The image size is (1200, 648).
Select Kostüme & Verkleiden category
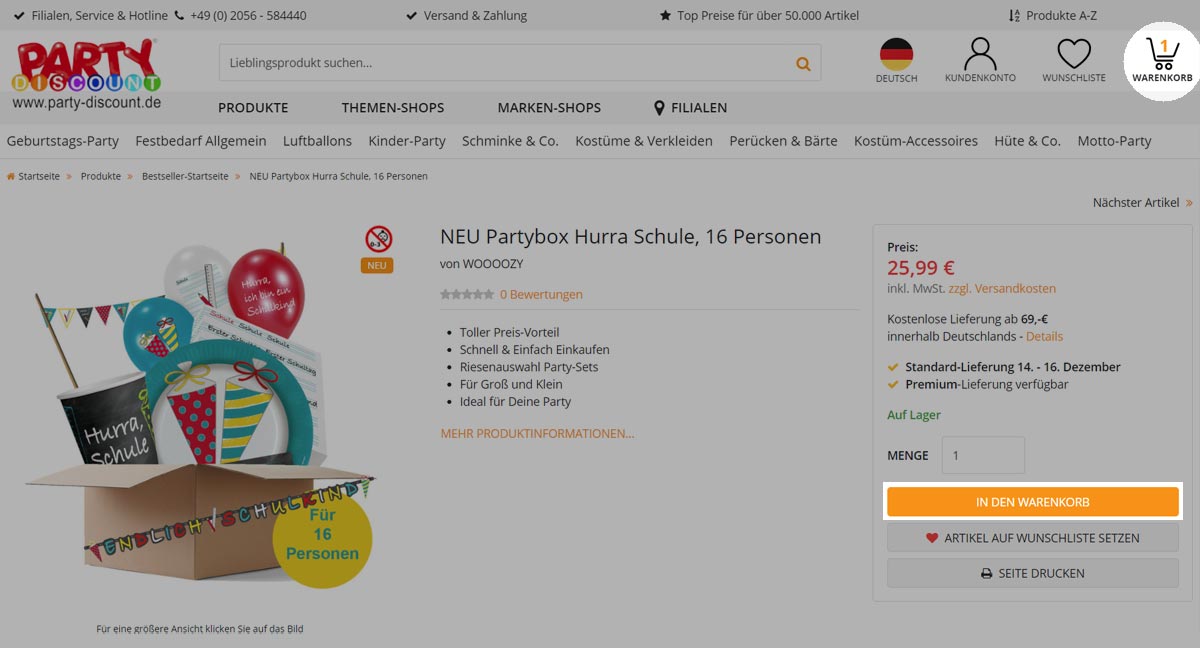(x=644, y=141)
